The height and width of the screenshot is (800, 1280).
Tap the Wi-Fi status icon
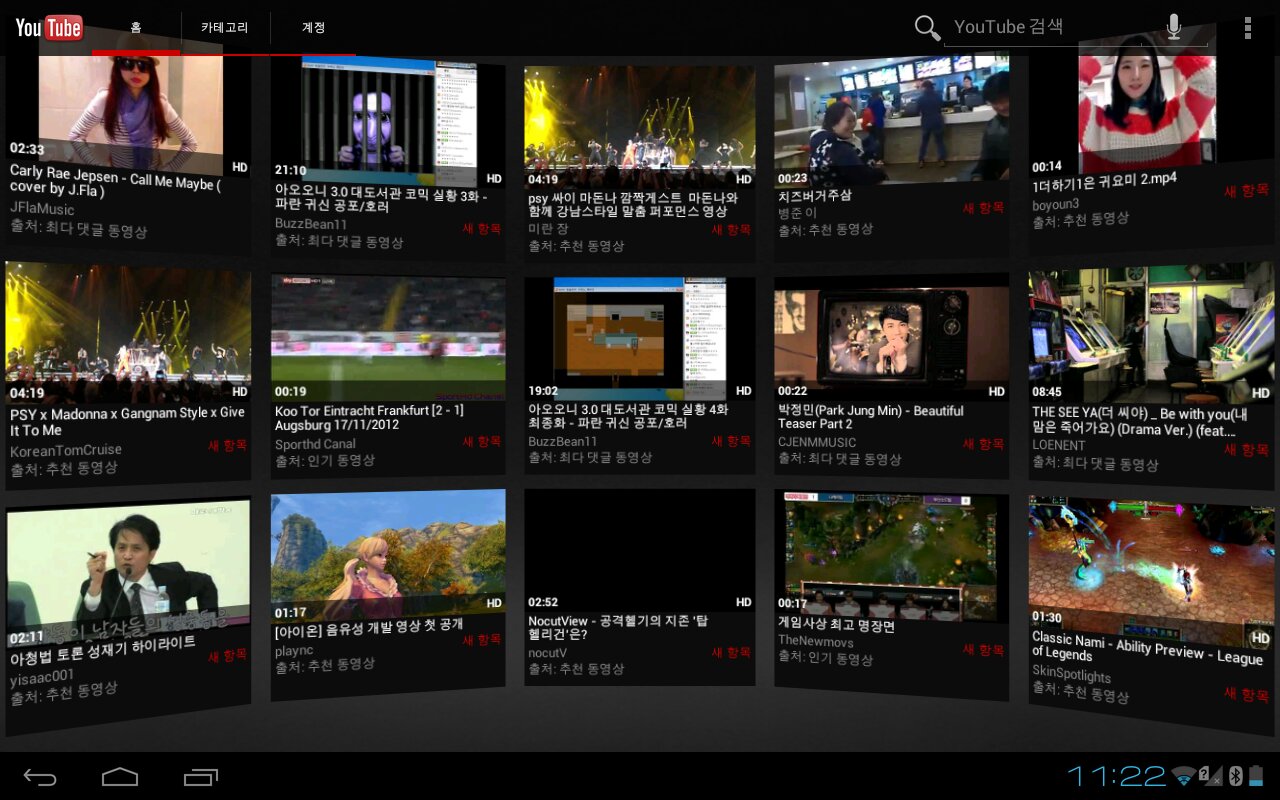coord(1184,775)
